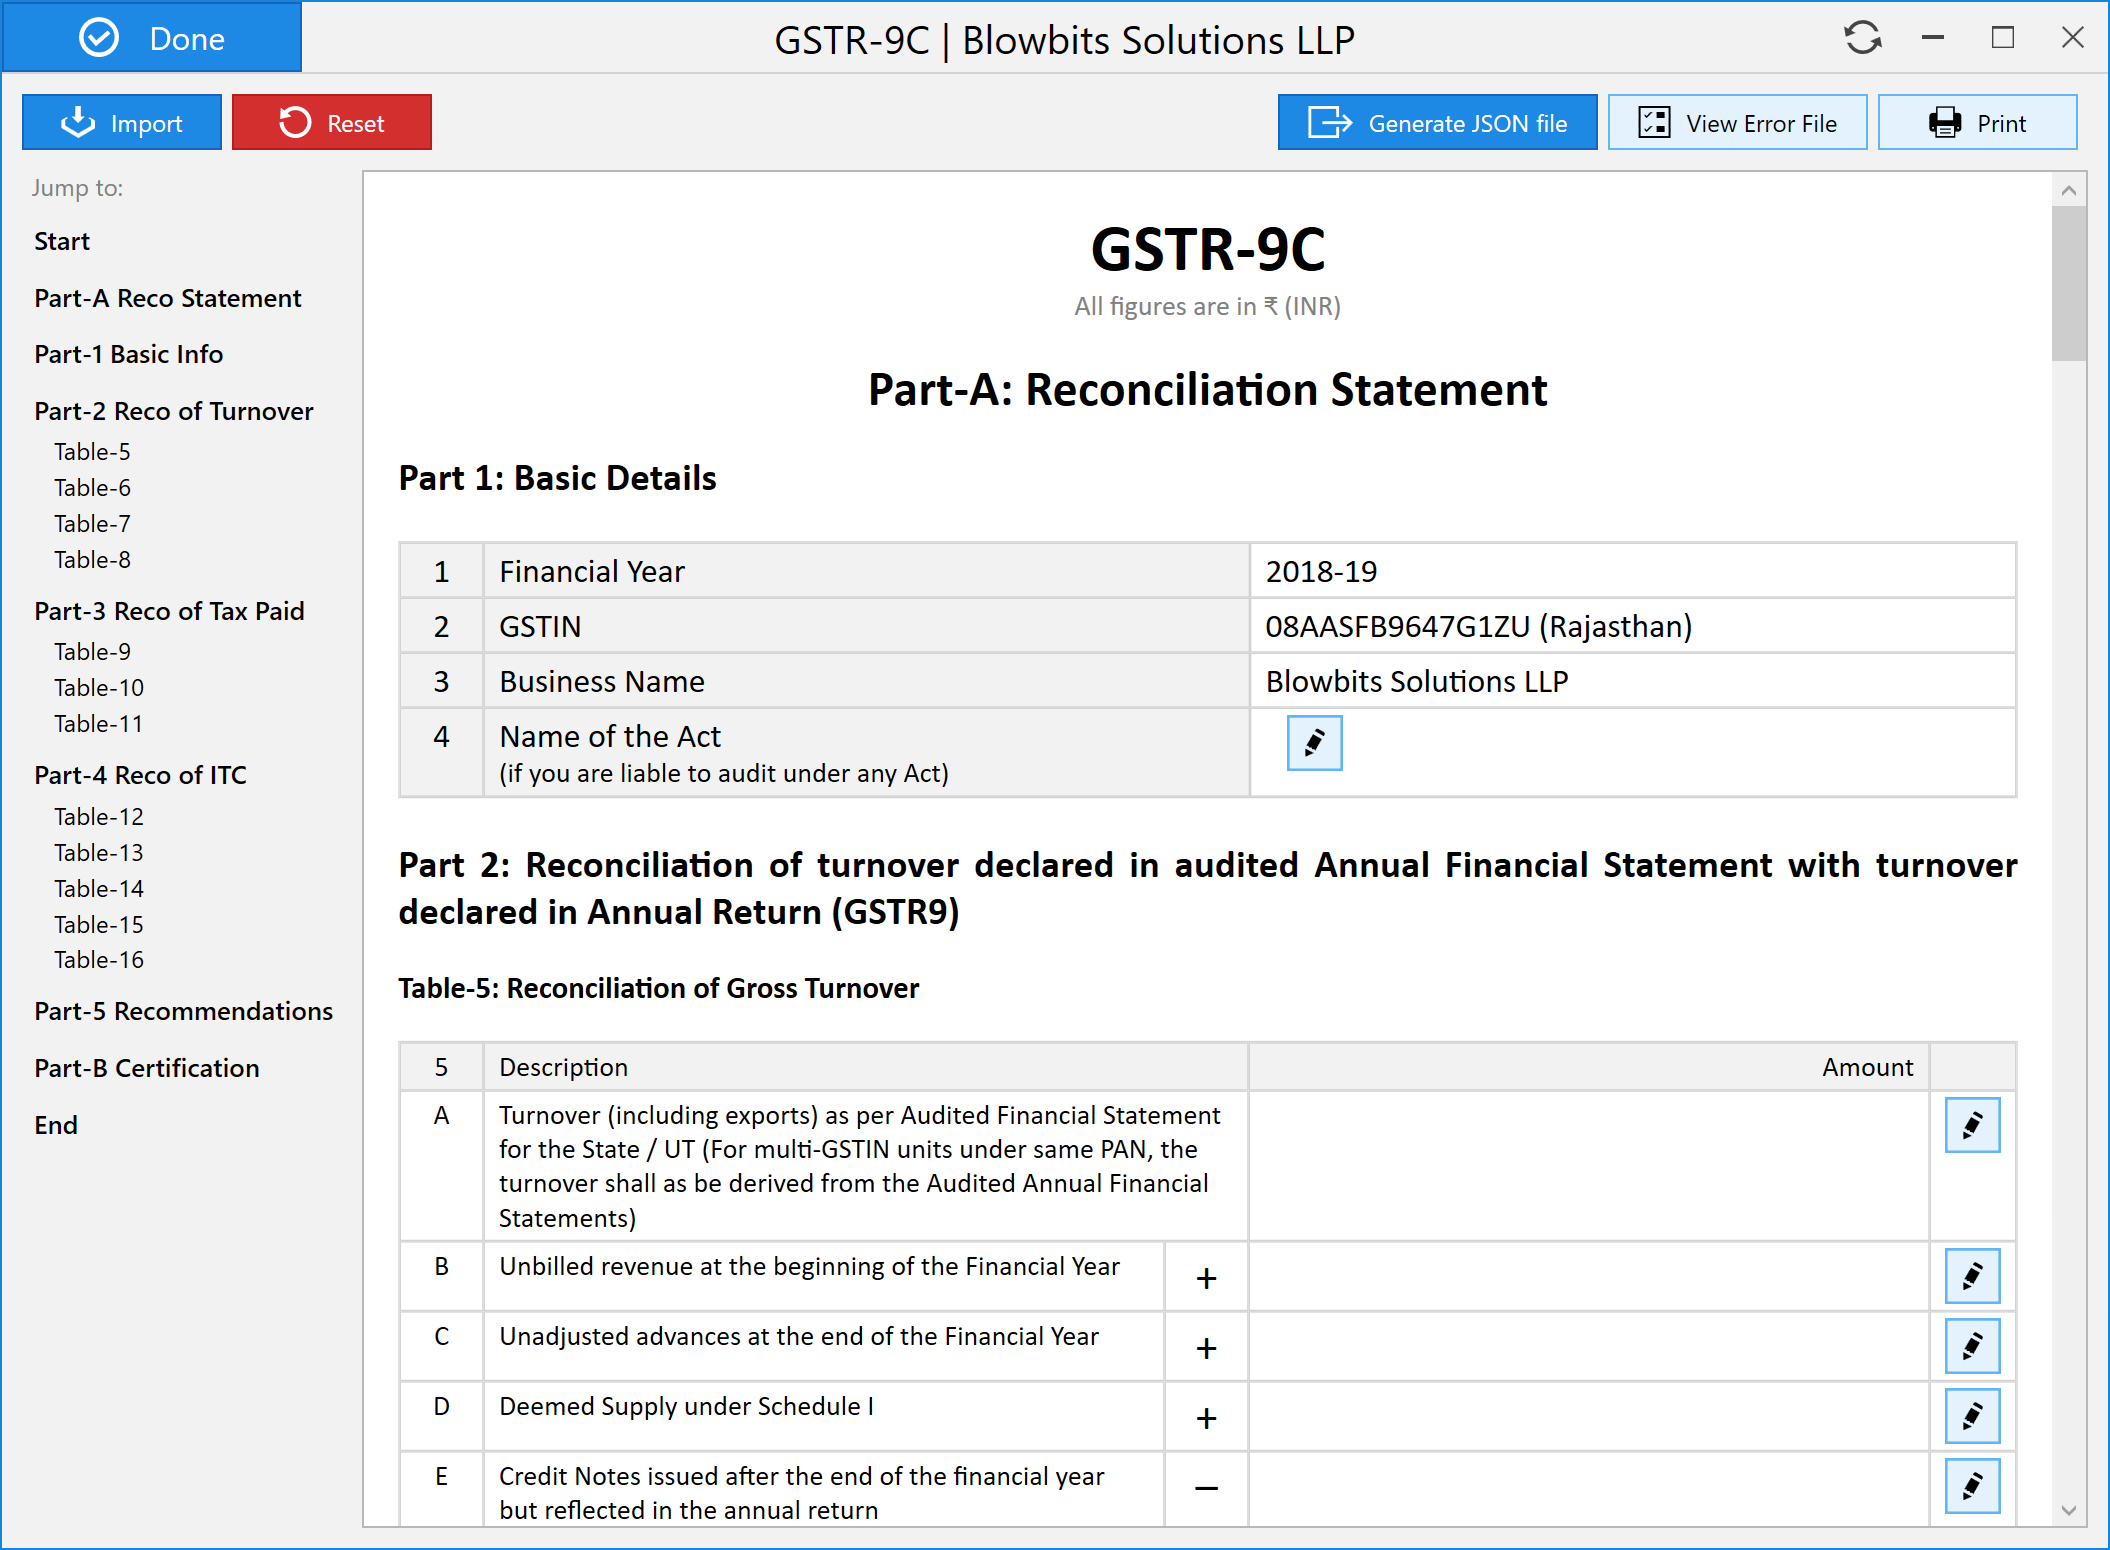Edit Unbilled revenue at beginning row amount

pos(1971,1276)
